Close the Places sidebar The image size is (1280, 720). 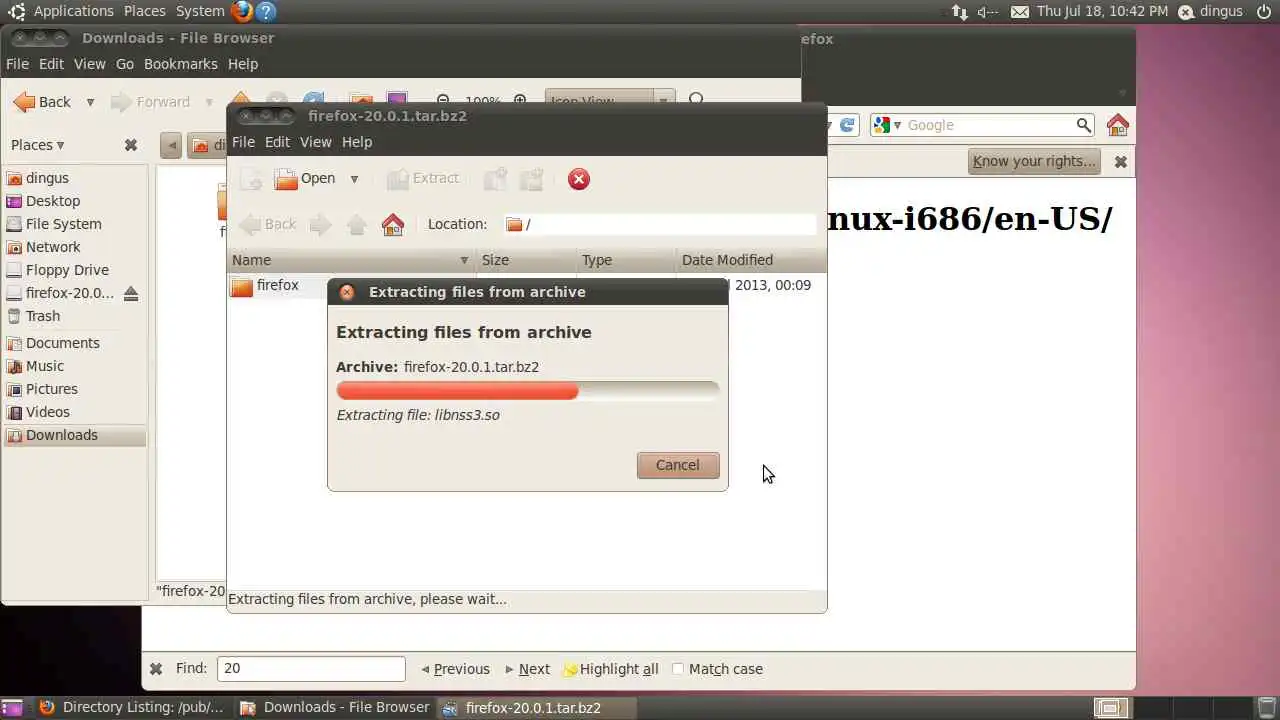pos(130,145)
